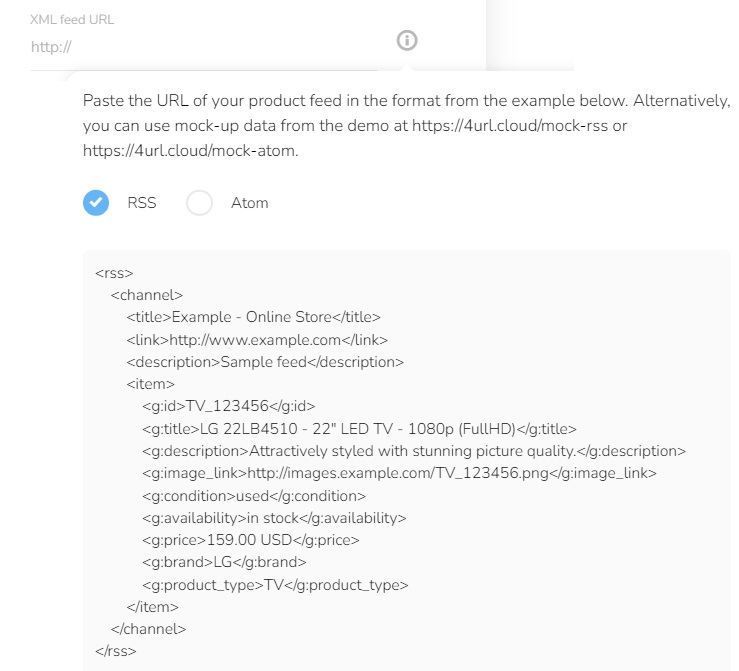739x671 pixels.
Task: Click the g:id TV_123456 line
Action: [x=229, y=406]
